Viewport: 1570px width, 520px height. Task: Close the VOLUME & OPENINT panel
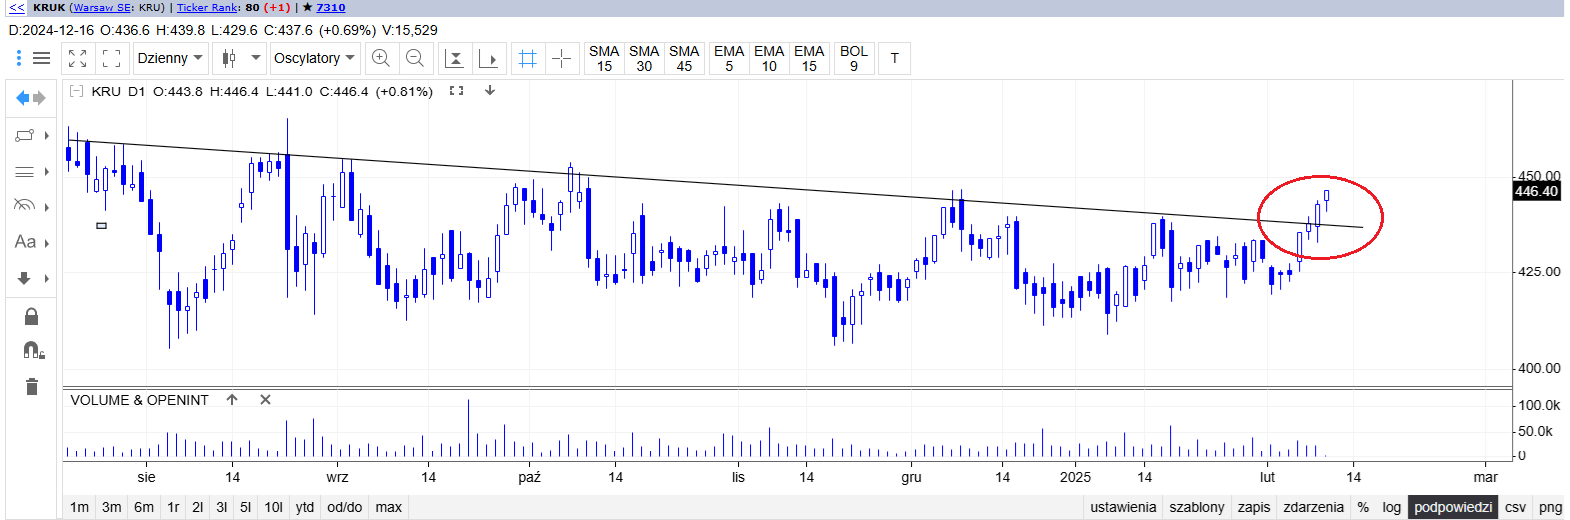pyautogui.click(x=265, y=400)
